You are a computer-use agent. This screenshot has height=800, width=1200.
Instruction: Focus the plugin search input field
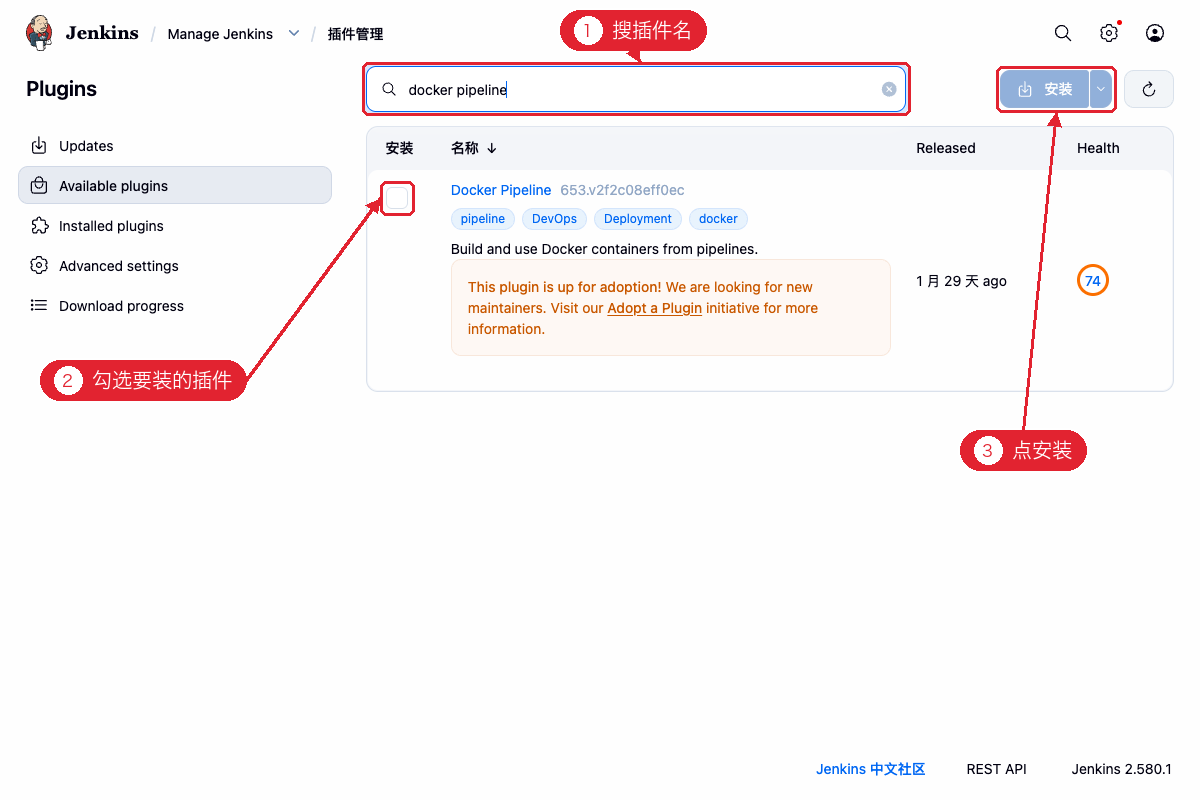pyautogui.click(x=636, y=89)
